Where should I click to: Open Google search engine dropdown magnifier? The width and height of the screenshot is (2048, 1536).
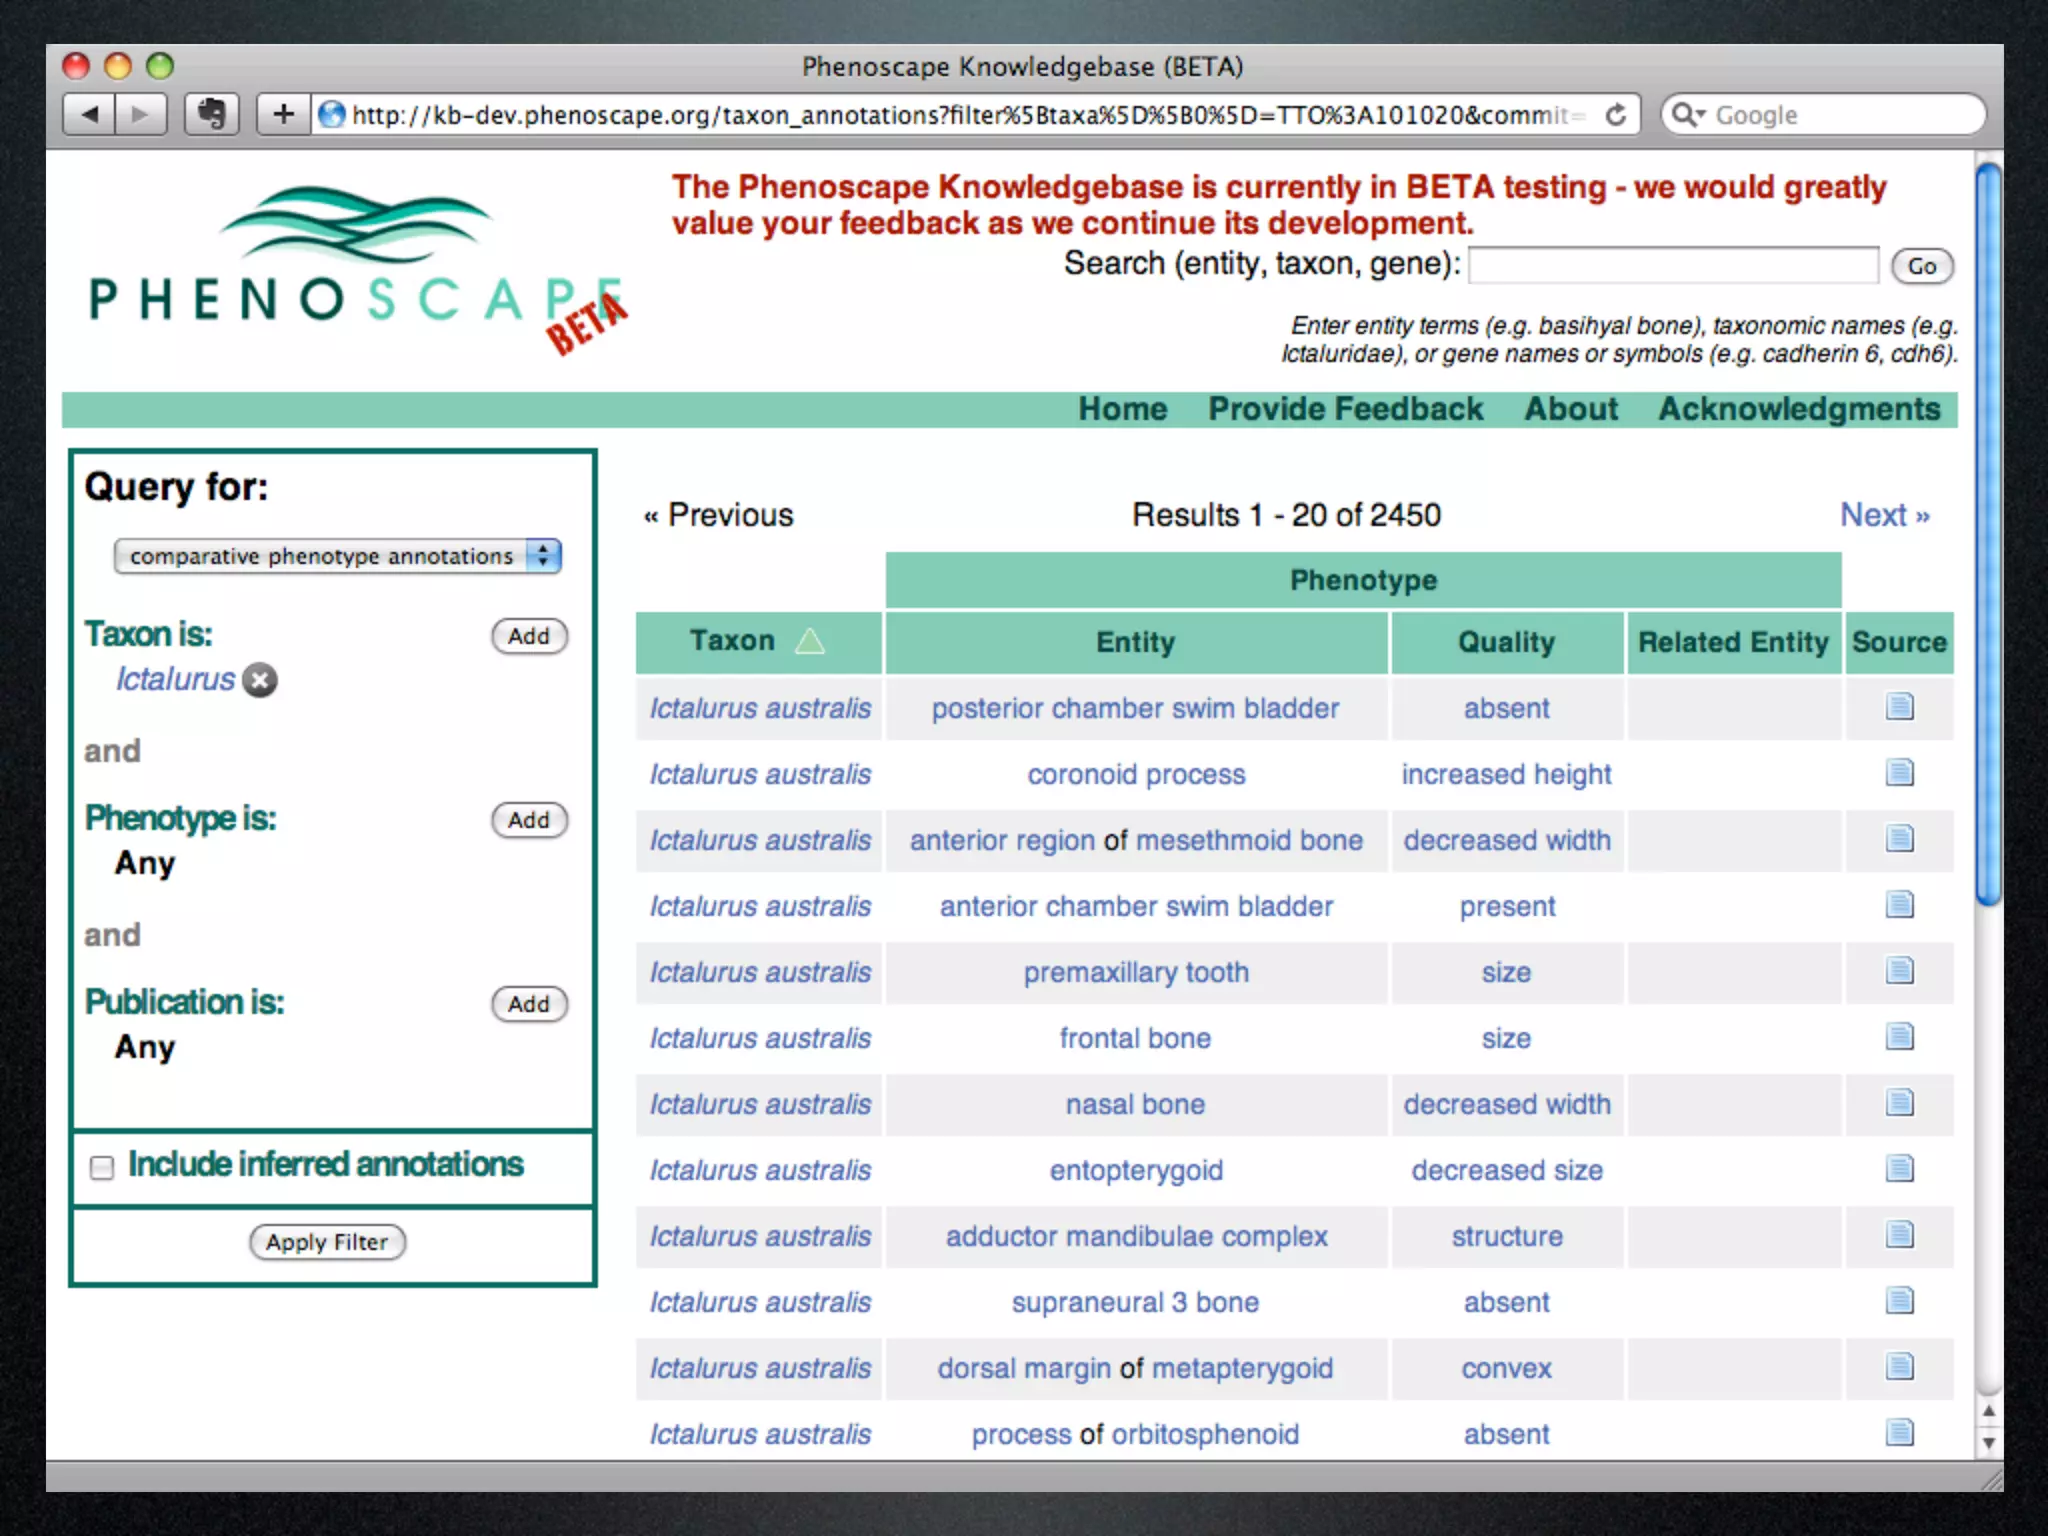[x=1687, y=115]
